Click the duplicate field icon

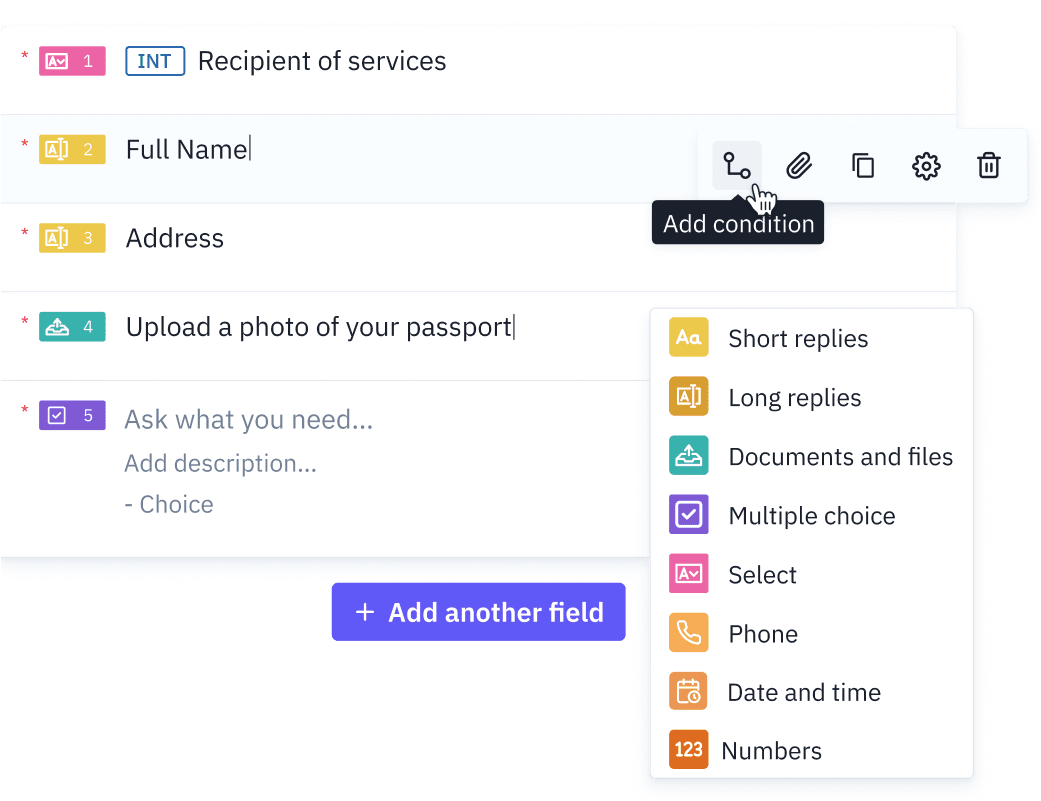pyautogui.click(x=863, y=165)
